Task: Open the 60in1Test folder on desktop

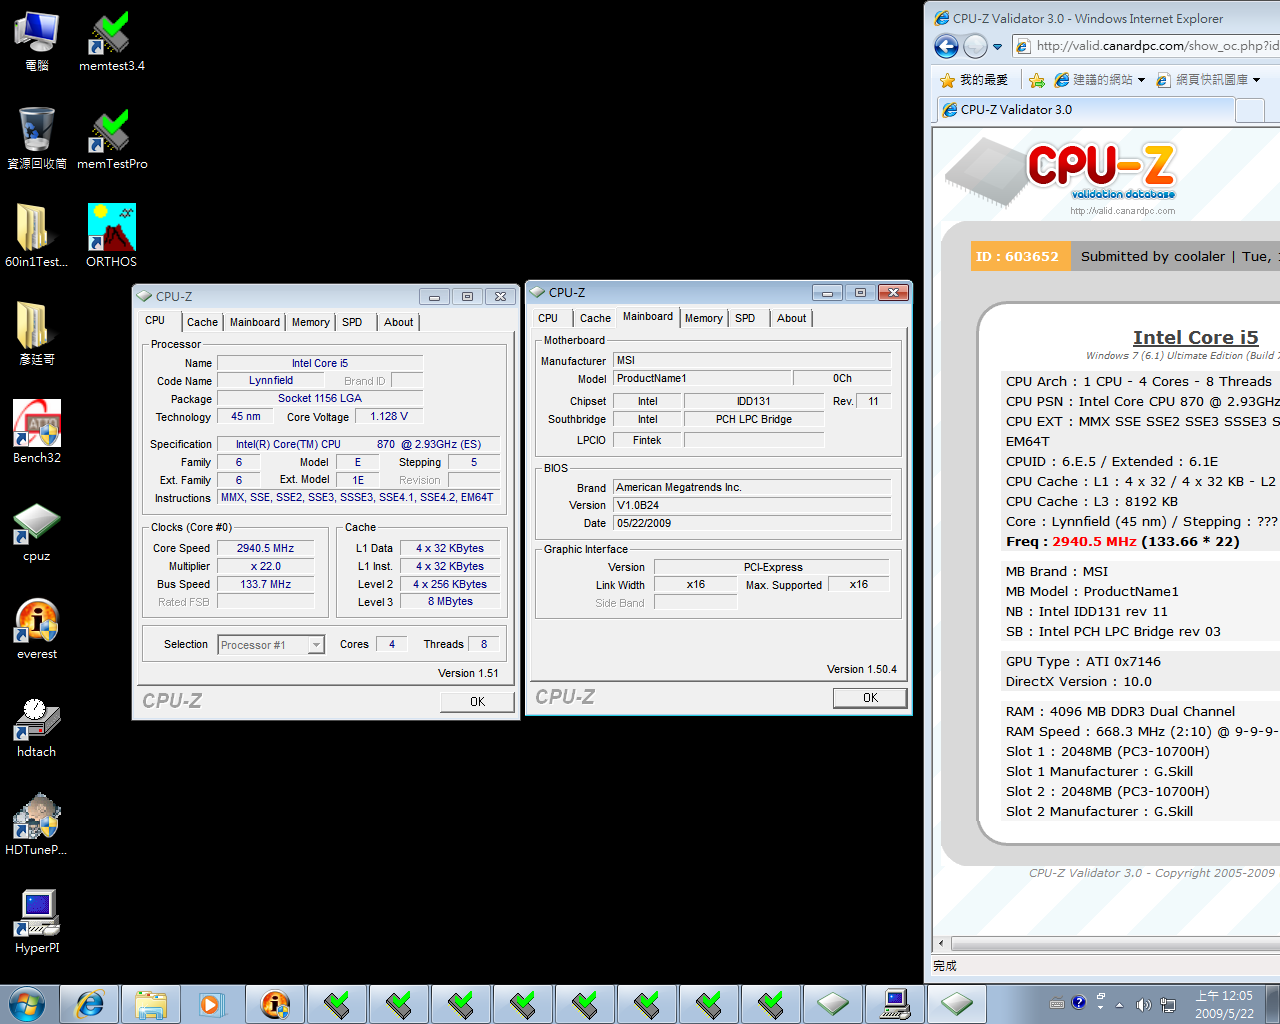Action: (37, 237)
